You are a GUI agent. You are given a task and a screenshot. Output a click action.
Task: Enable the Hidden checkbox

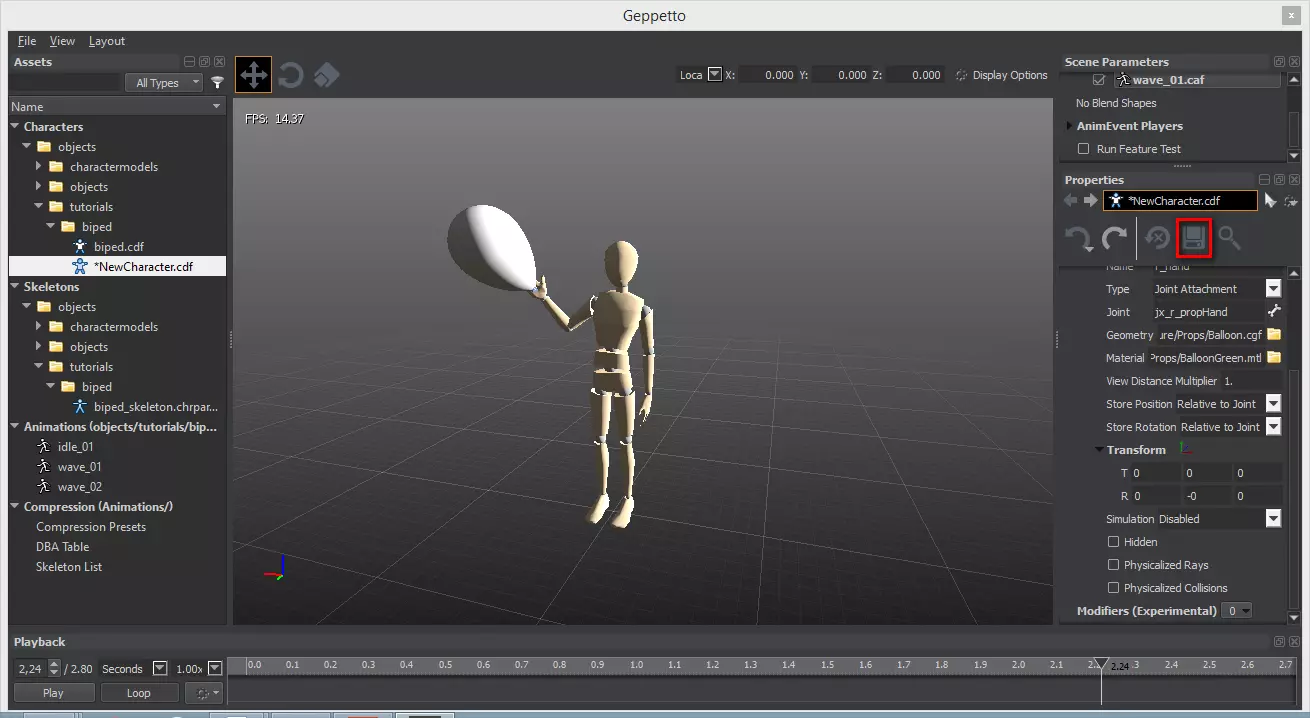(1113, 542)
